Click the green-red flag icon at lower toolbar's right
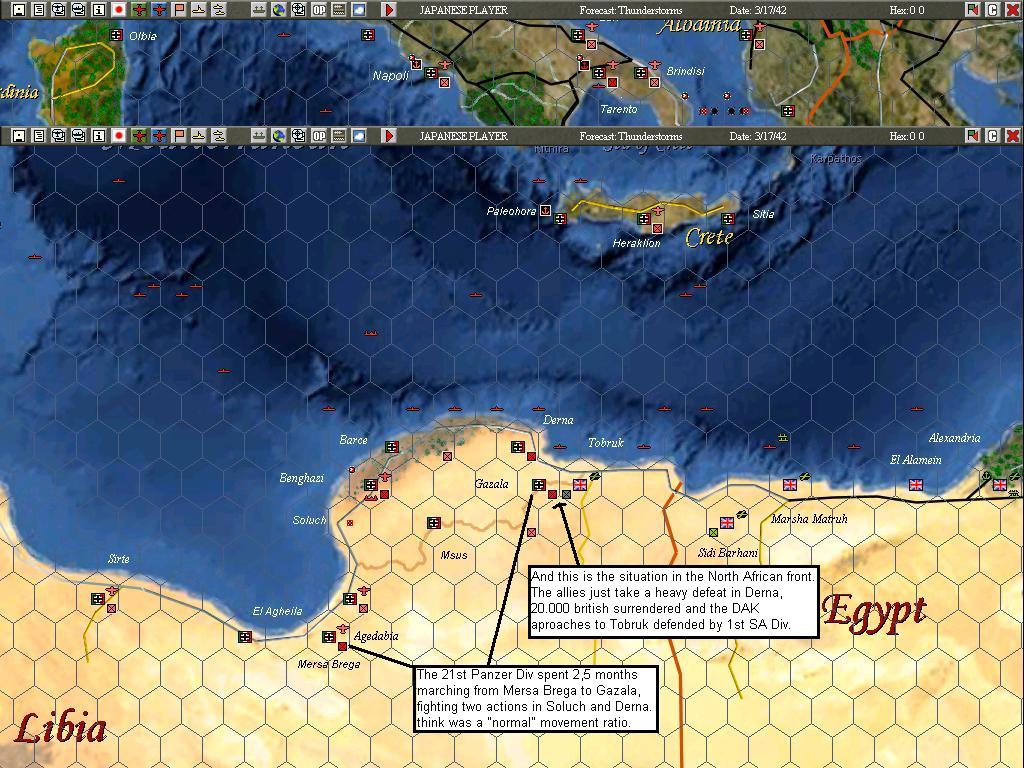 (x=972, y=136)
